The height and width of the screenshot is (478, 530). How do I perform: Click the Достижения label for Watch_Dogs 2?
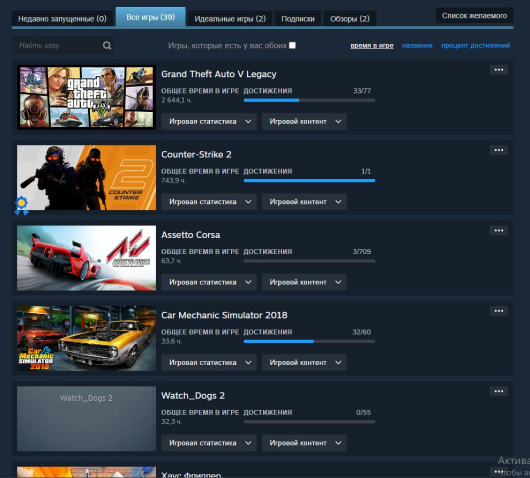(x=268, y=413)
